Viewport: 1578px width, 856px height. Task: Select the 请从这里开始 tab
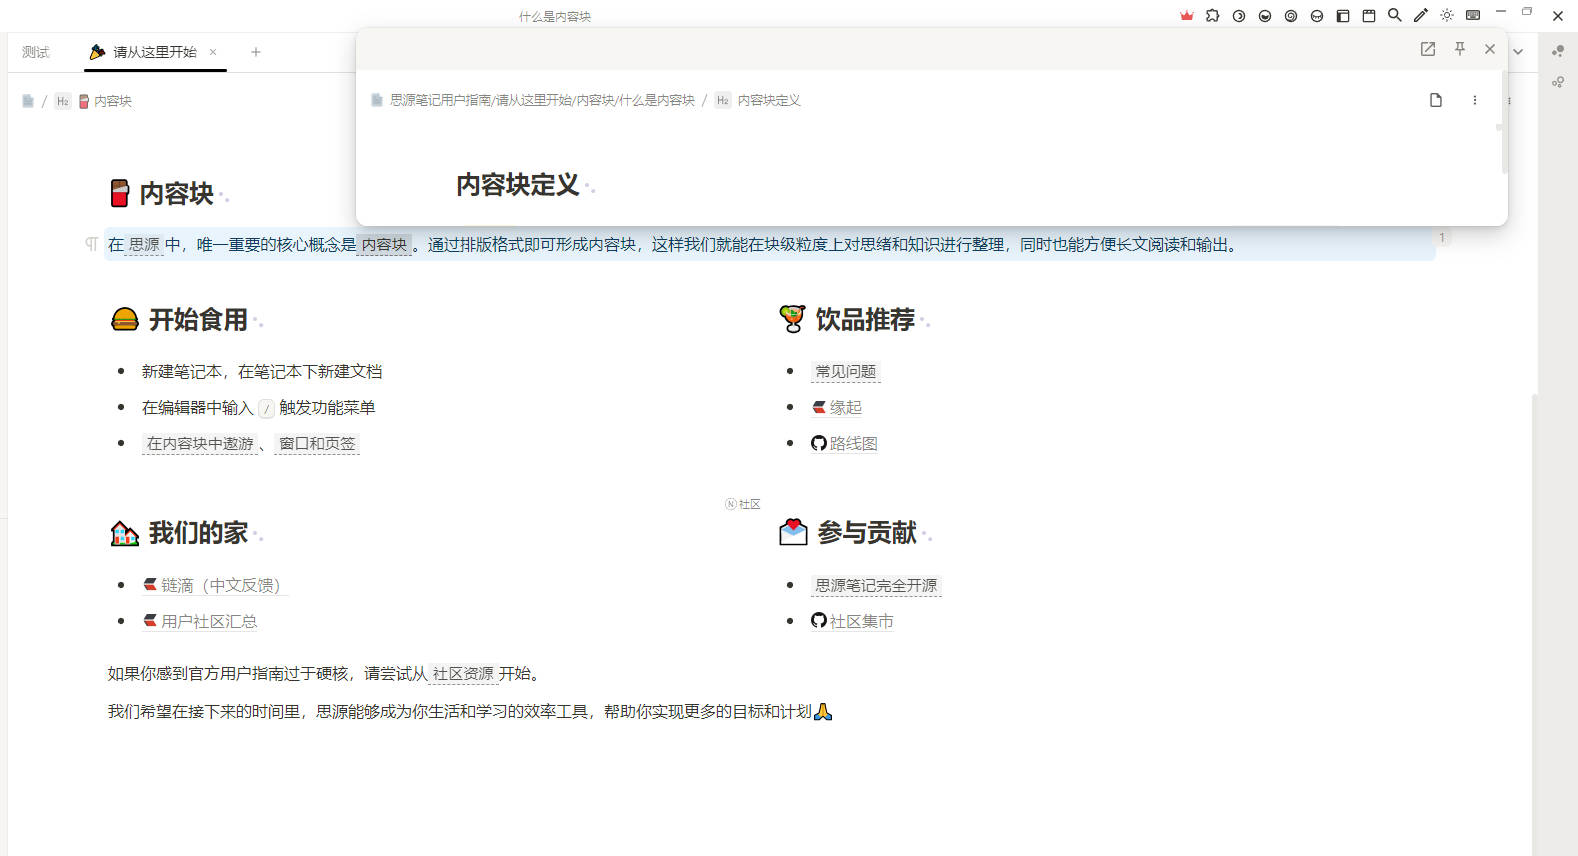(x=154, y=52)
